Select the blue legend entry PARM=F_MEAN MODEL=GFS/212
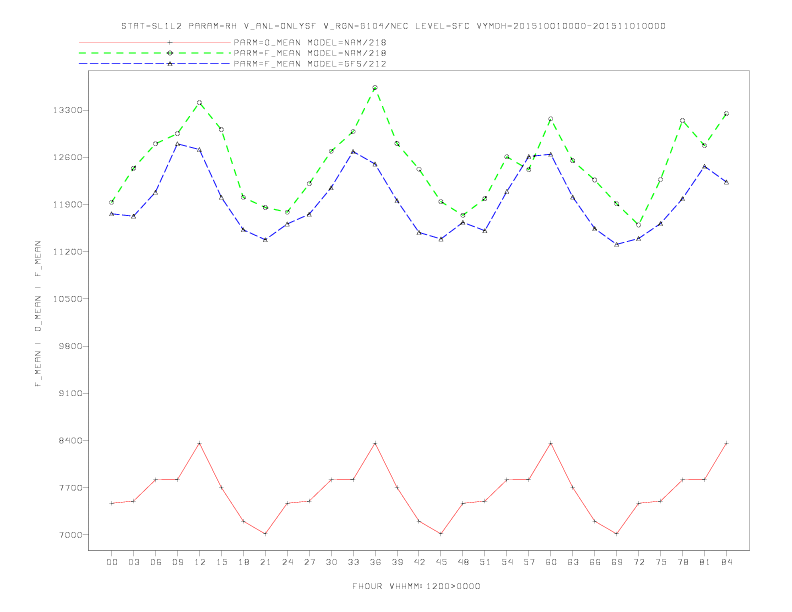The image size is (792, 612). tap(310, 64)
